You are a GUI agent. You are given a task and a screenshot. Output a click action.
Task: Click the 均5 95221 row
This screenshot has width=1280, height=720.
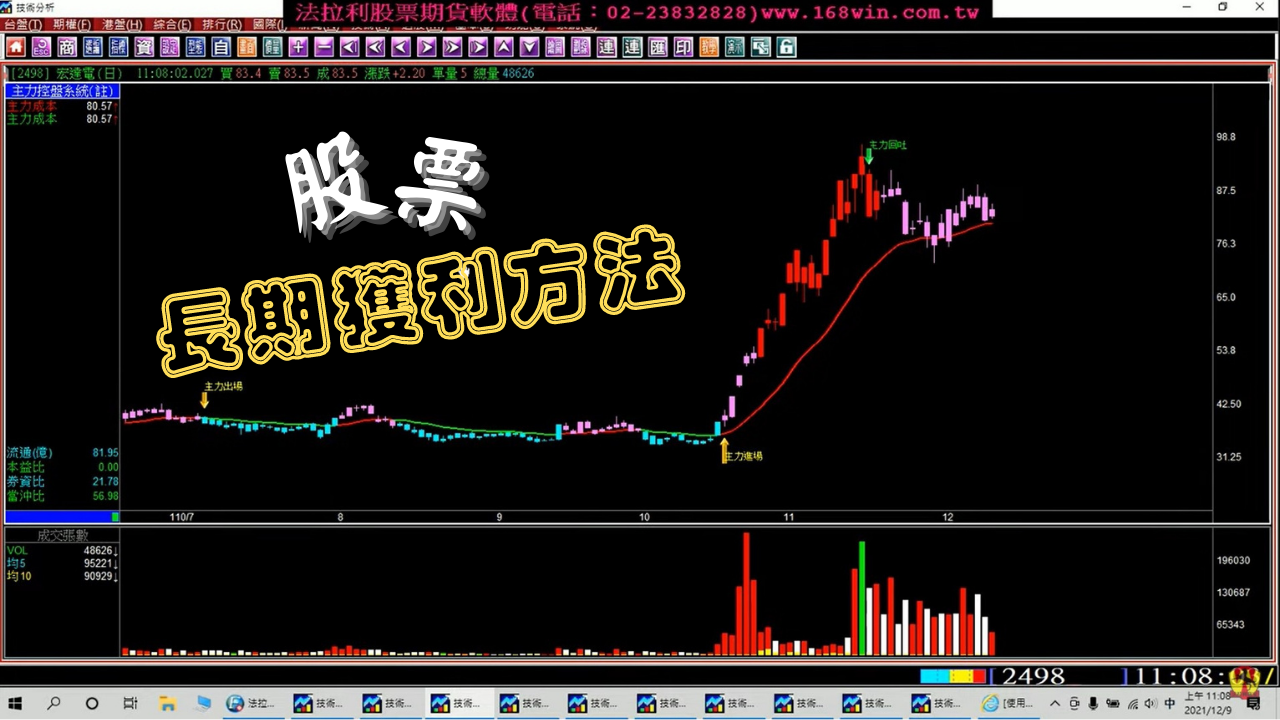[62, 563]
